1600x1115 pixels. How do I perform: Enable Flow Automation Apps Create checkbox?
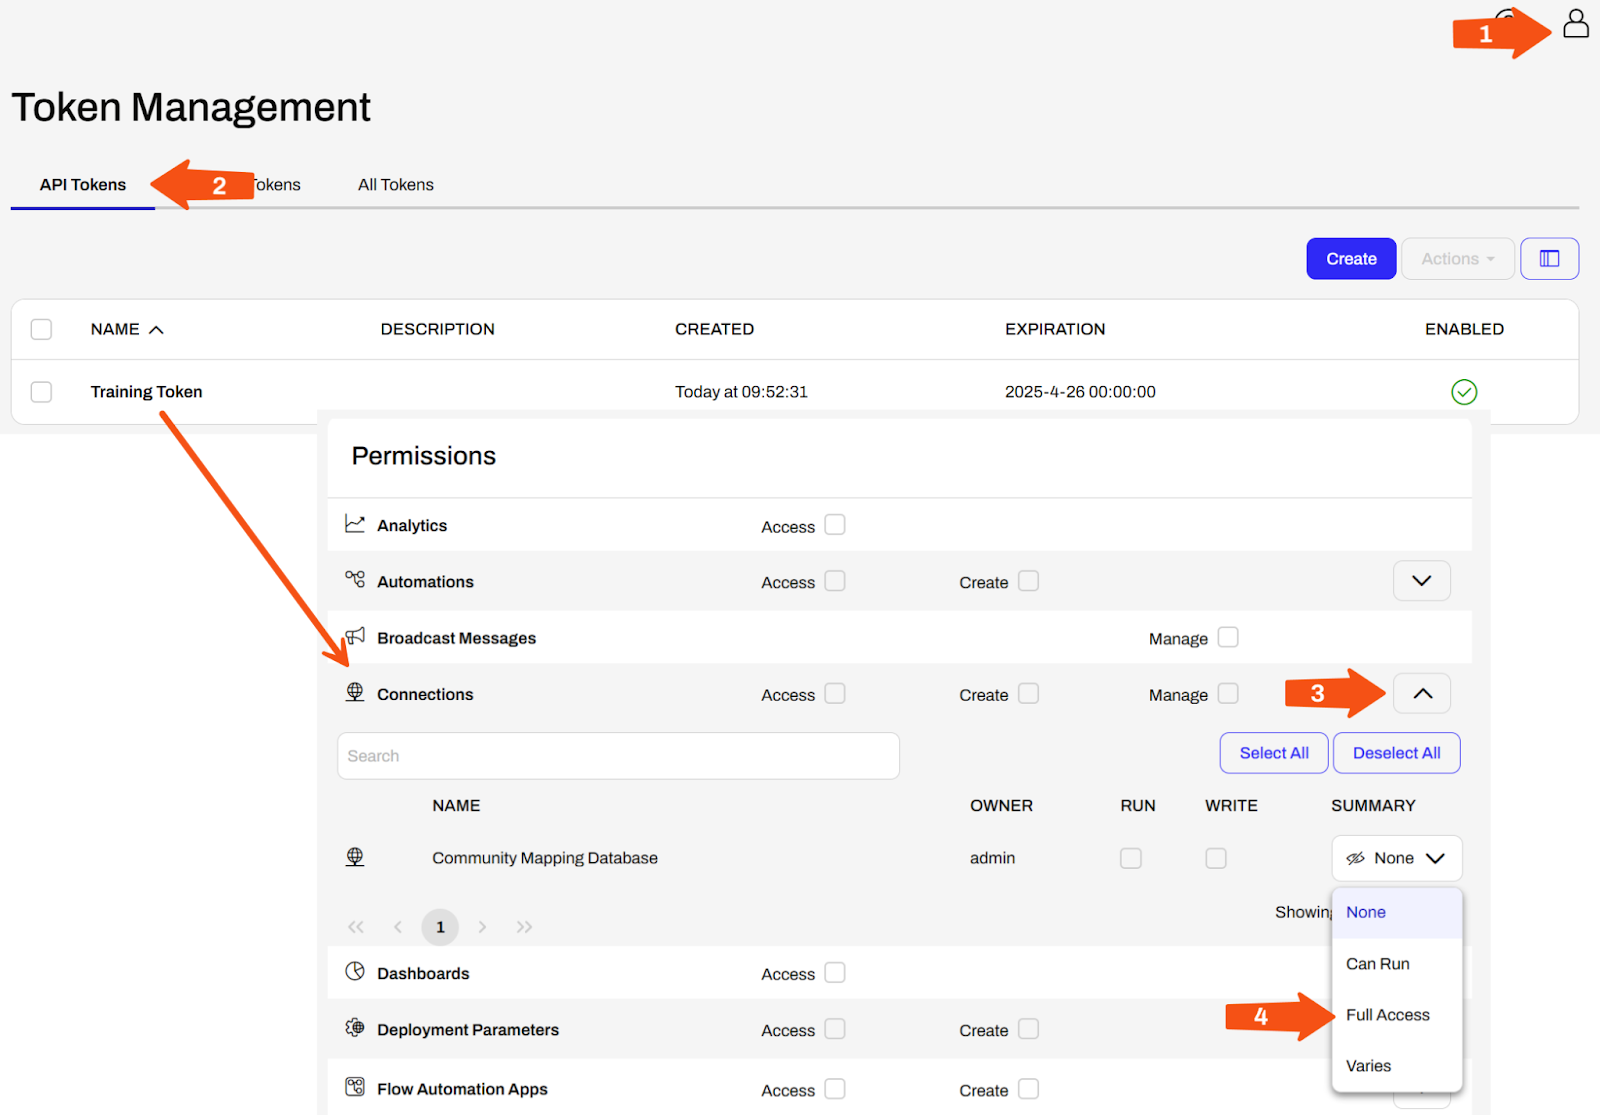[x=1028, y=1089]
